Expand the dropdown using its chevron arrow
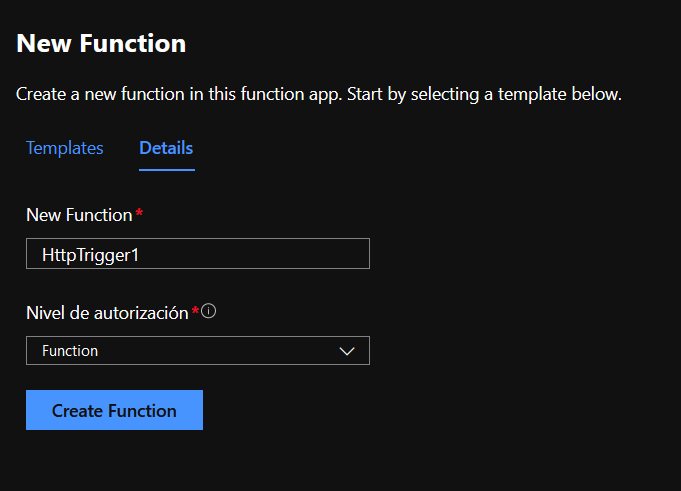This screenshot has height=491, width=681. 347,351
